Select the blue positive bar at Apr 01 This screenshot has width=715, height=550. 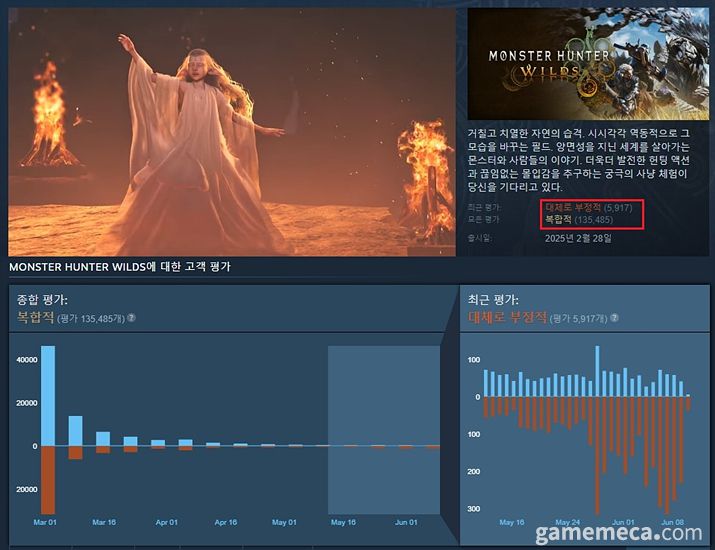tap(158, 442)
